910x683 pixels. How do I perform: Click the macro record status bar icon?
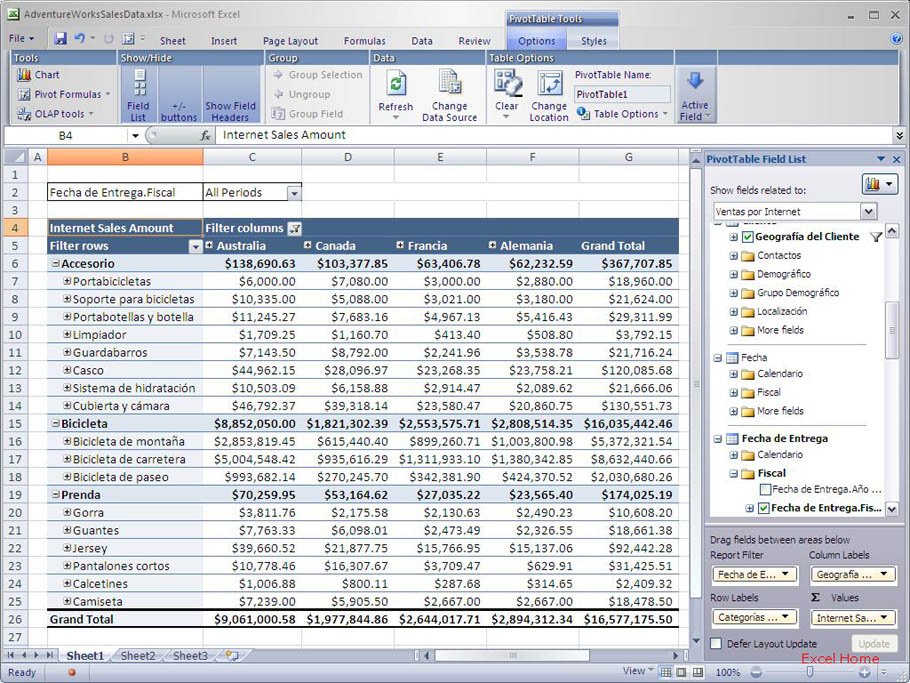[x=72, y=673]
